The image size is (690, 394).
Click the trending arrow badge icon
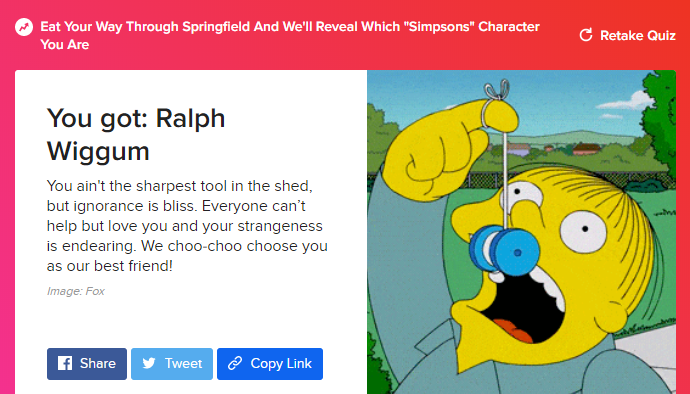[24, 27]
